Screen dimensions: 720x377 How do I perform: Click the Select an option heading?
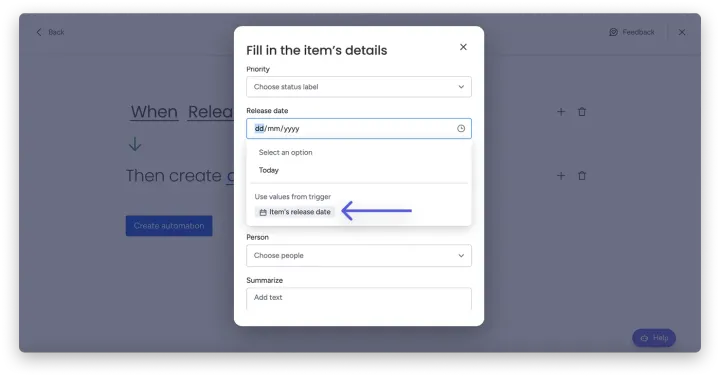[285, 152]
